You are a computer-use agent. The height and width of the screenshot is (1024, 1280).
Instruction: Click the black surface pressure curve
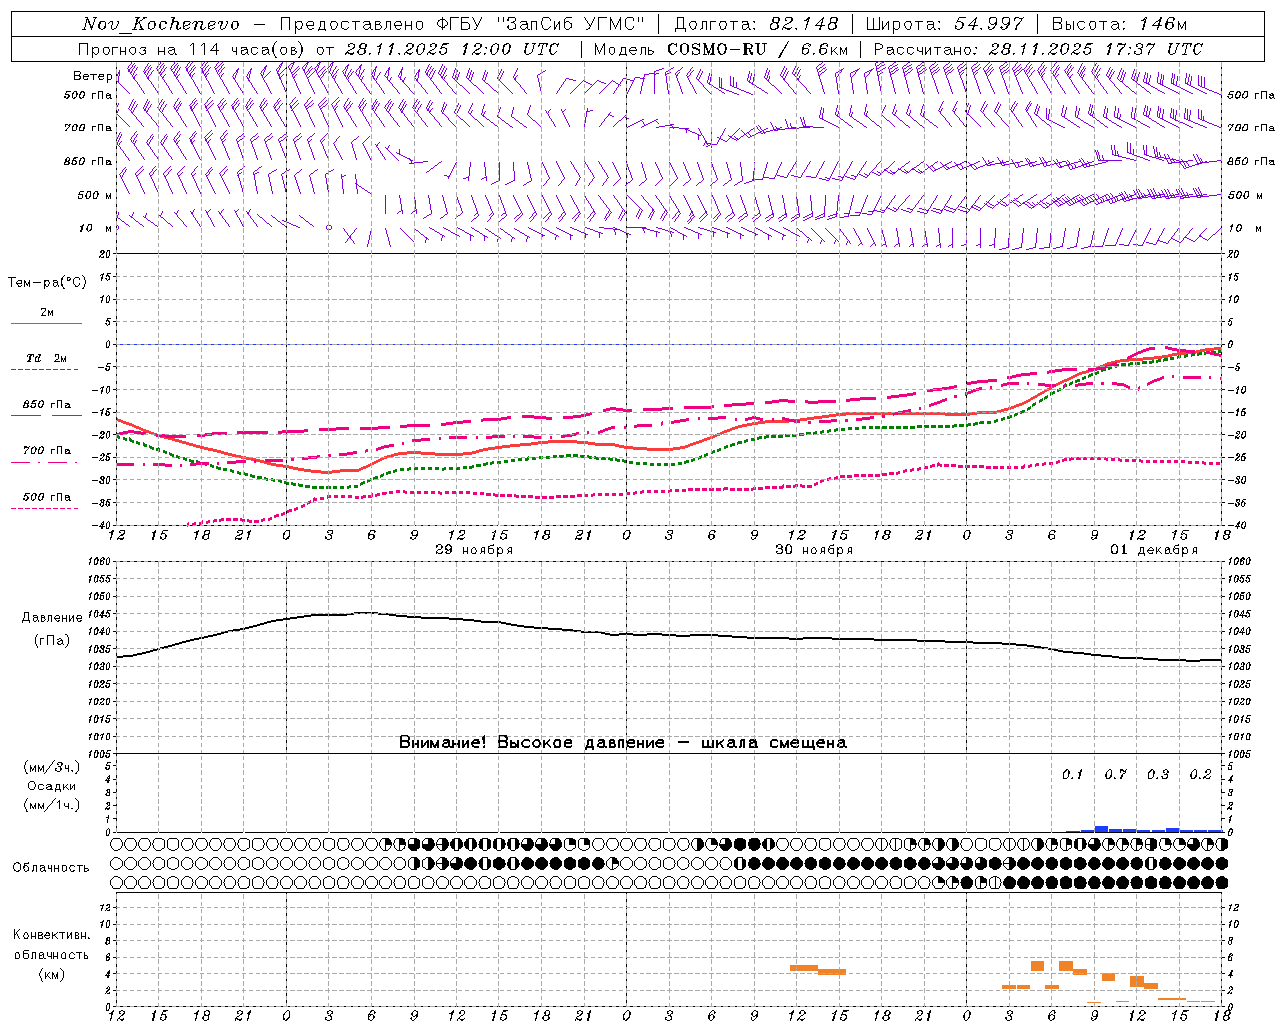pyautogui.click(x=669, y=636)
